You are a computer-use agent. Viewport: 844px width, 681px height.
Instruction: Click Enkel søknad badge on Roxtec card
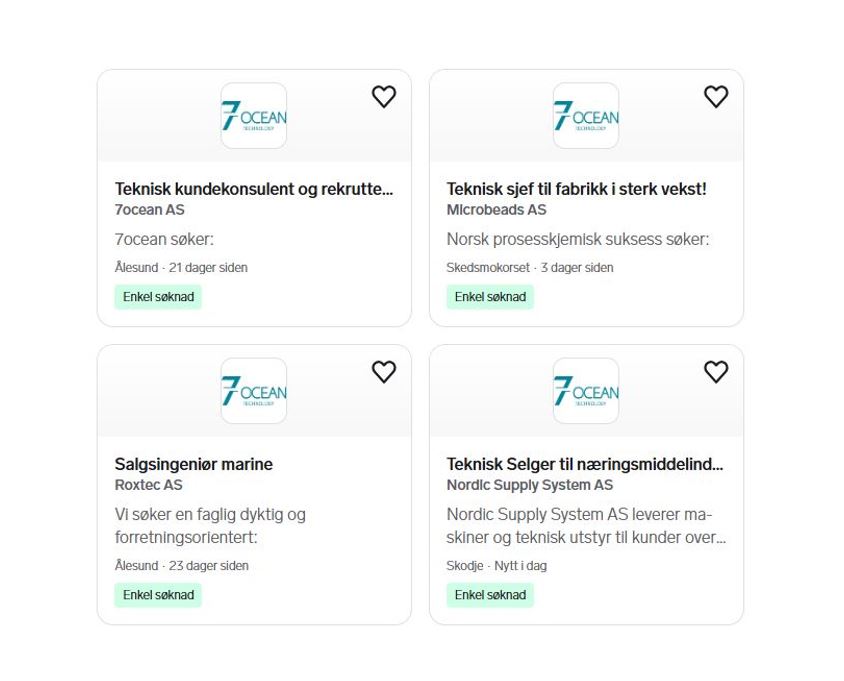tap(158, 595)
